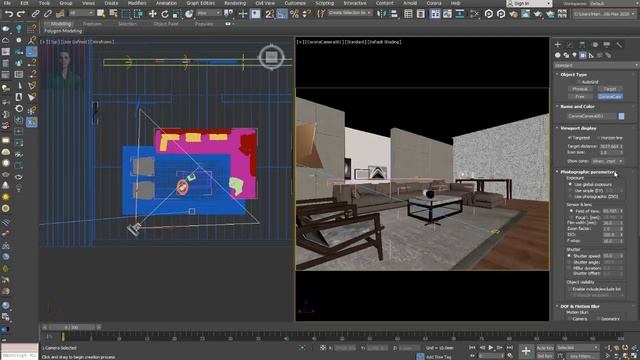This screenshot has height=360, width=640.
Task: Select the Scale tool icon
Action: point(177,14)
